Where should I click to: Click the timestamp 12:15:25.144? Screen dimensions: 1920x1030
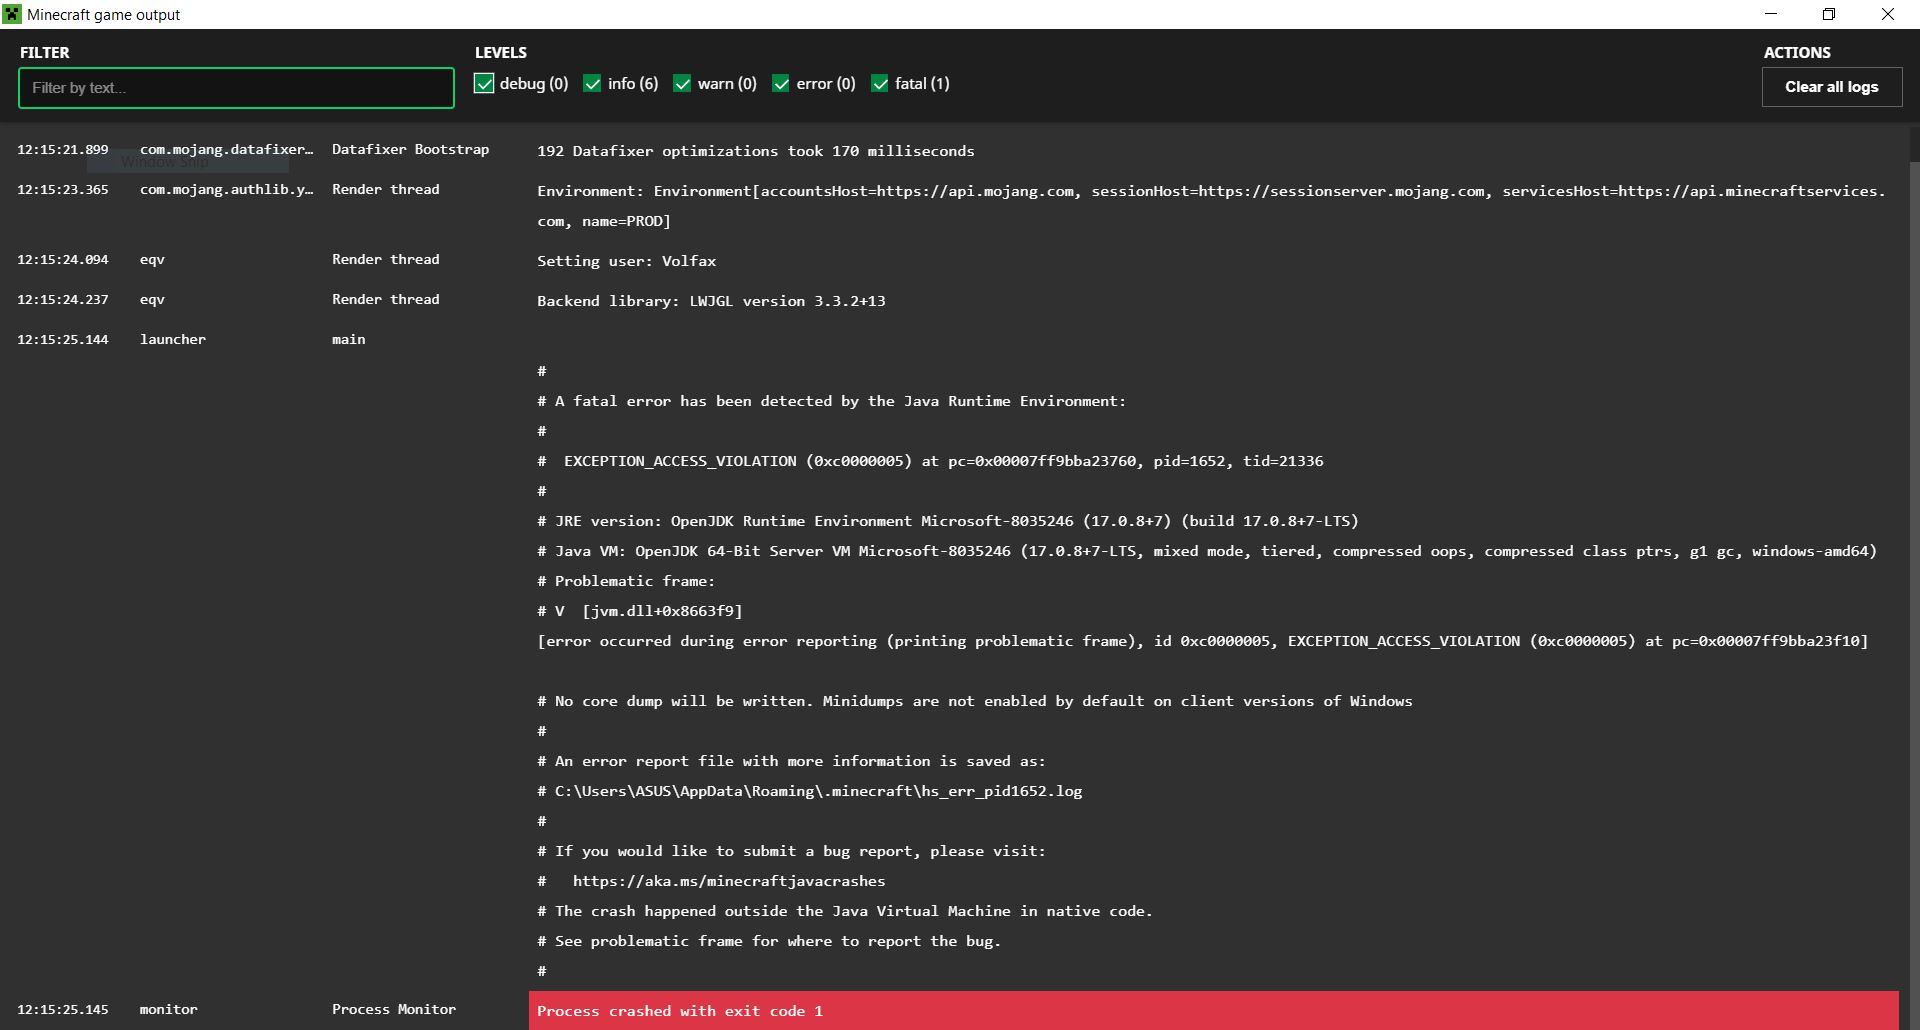(63, 339)
